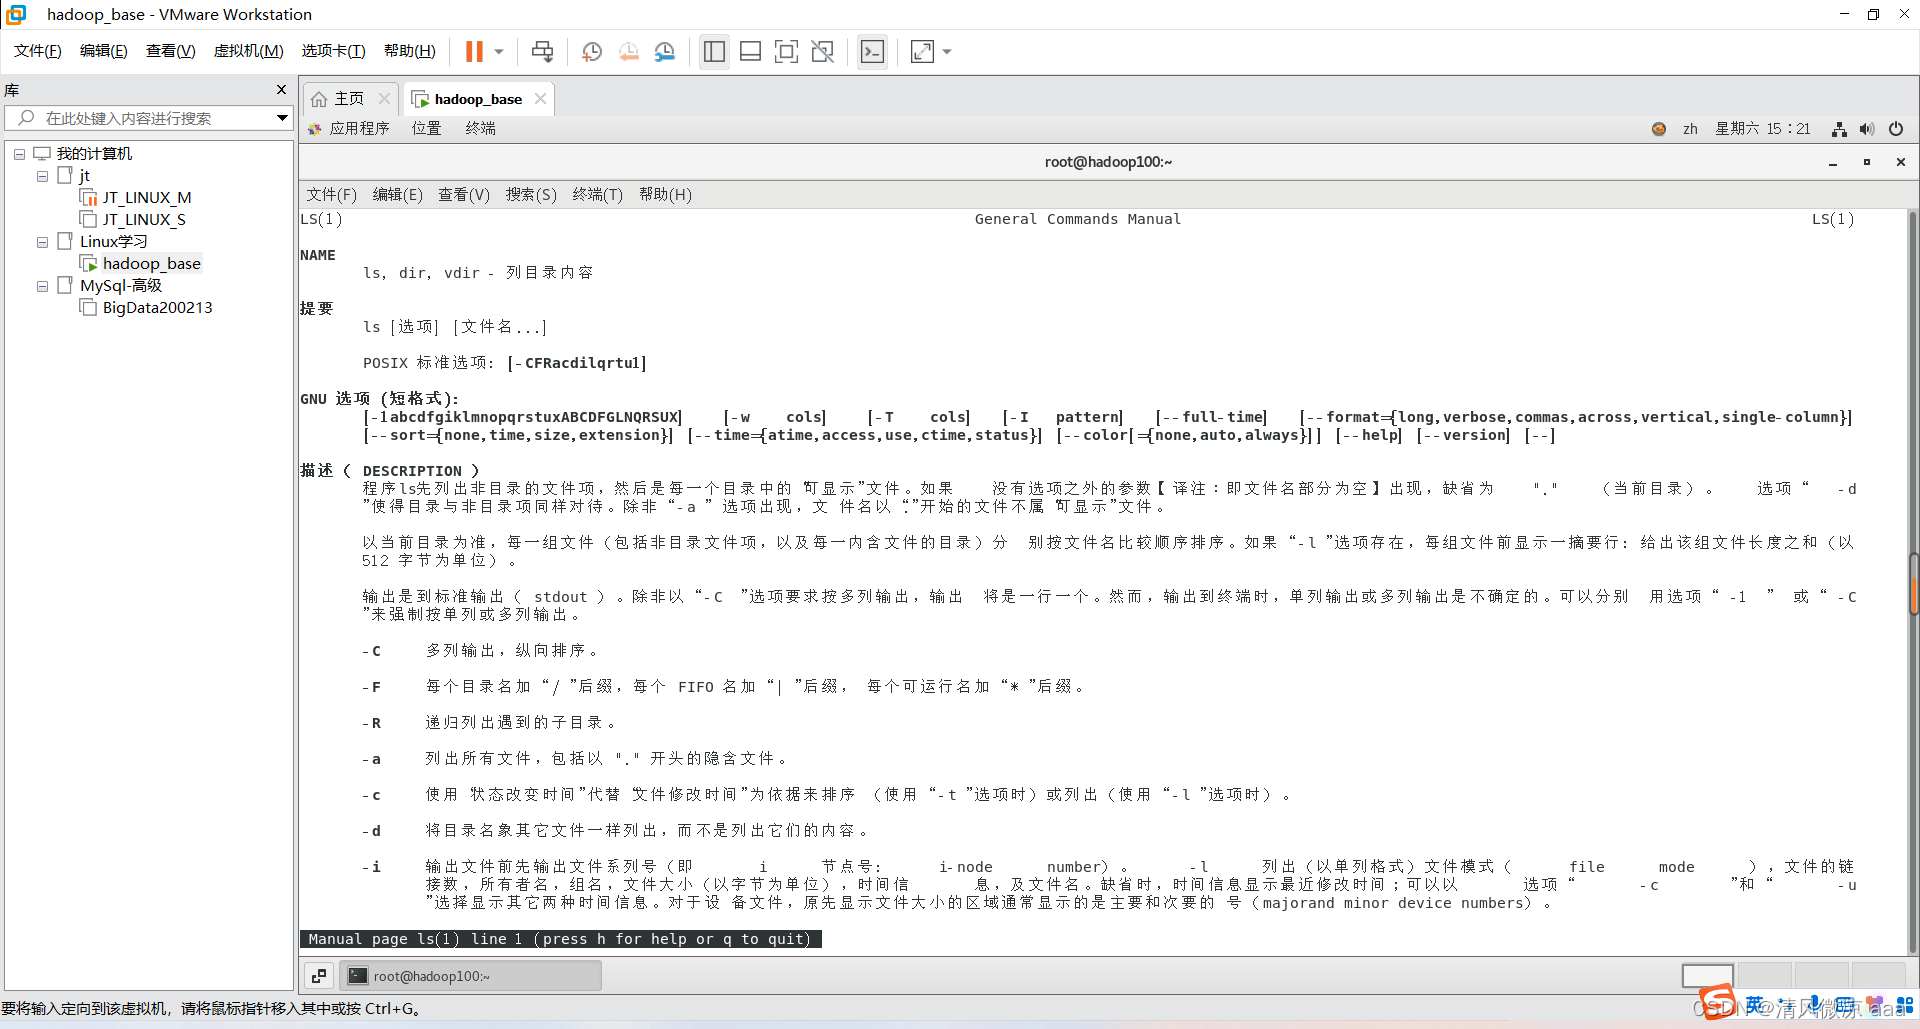Click the guest network status icon
1920x1029 pixels.
[x=1839, y=129]
